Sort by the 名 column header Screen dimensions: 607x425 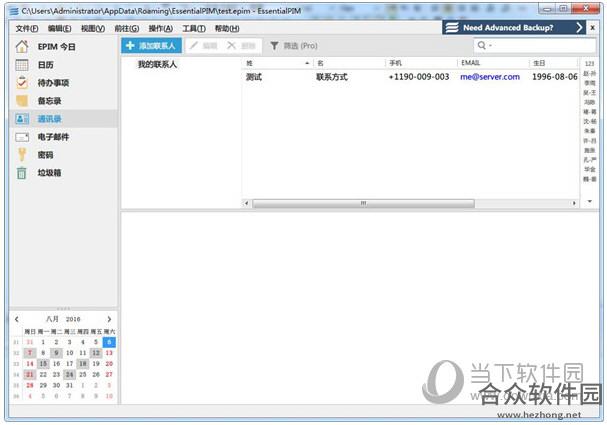[349, 63]
